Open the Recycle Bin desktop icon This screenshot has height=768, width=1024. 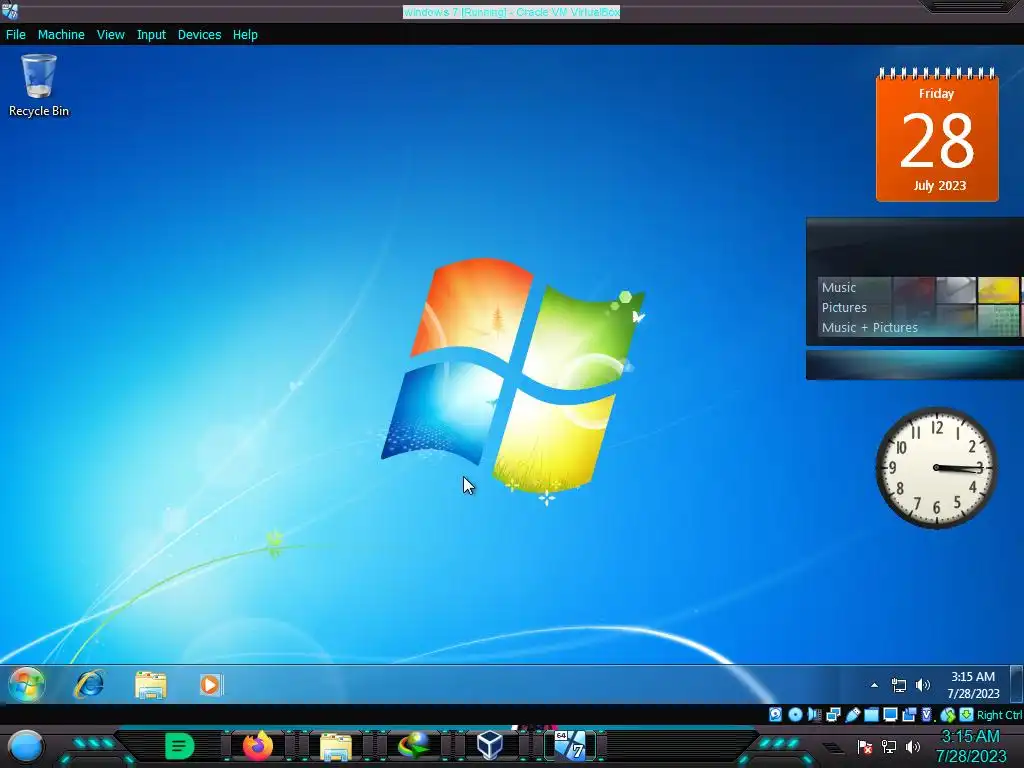point(39,86)
